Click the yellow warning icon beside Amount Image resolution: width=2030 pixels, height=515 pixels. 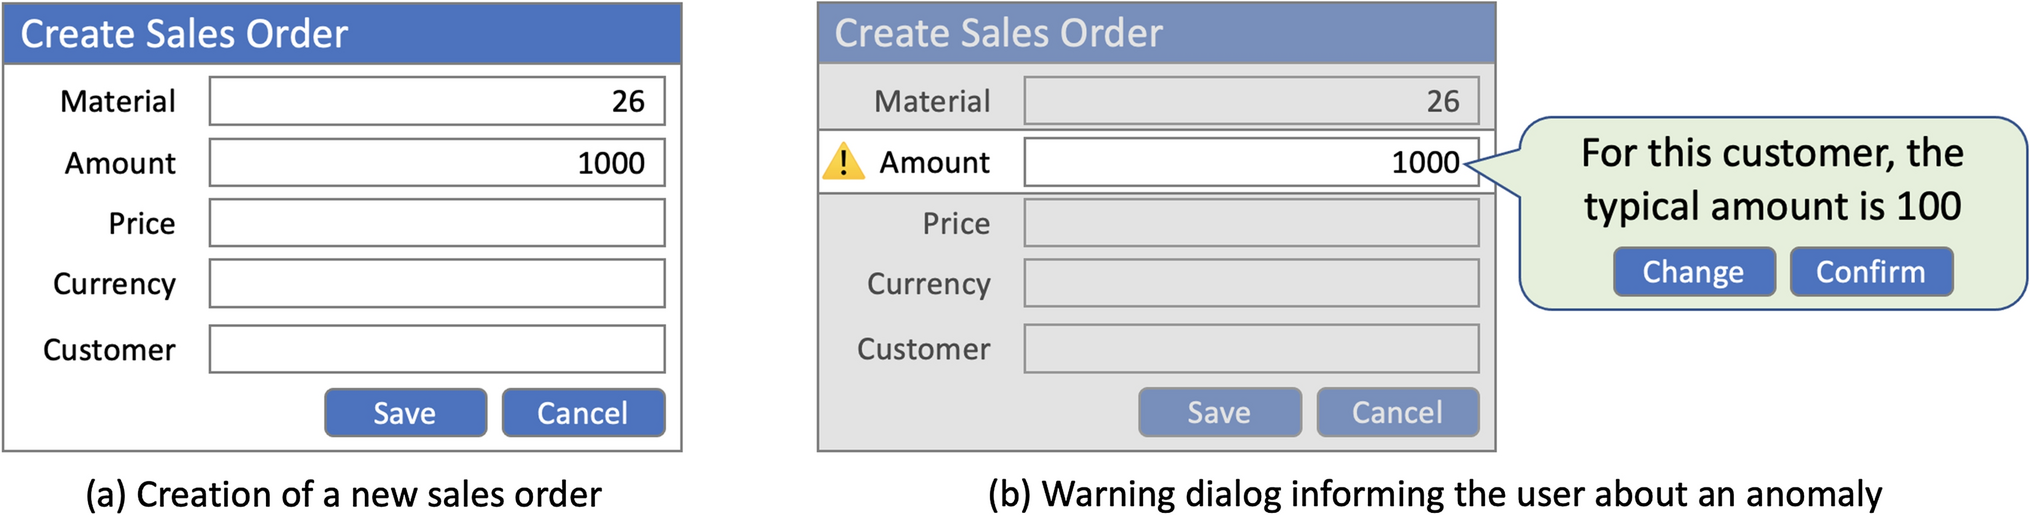coord(843,162)
